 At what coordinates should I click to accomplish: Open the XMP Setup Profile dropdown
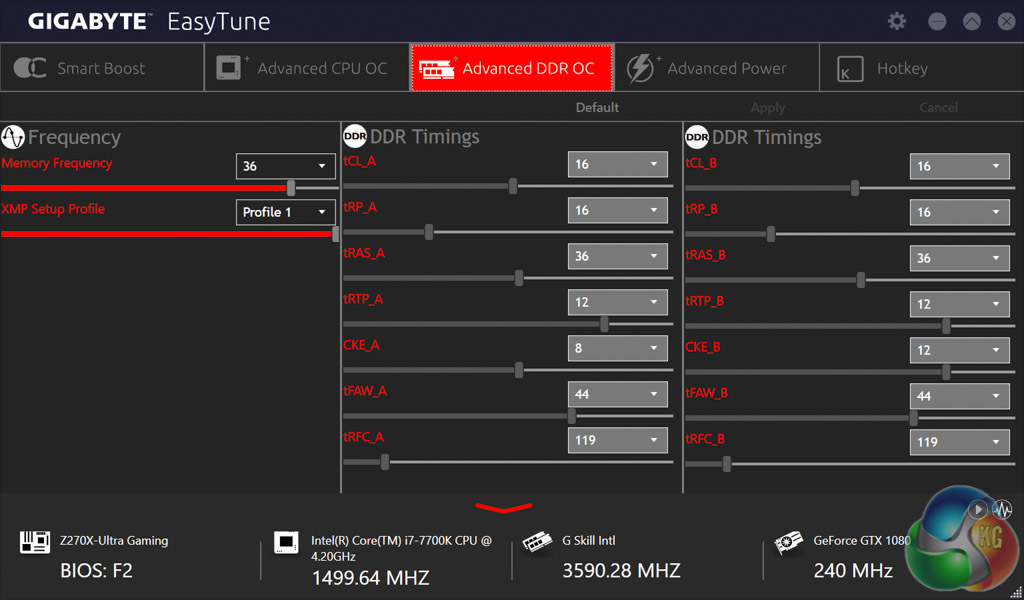(x=285, y=212)
